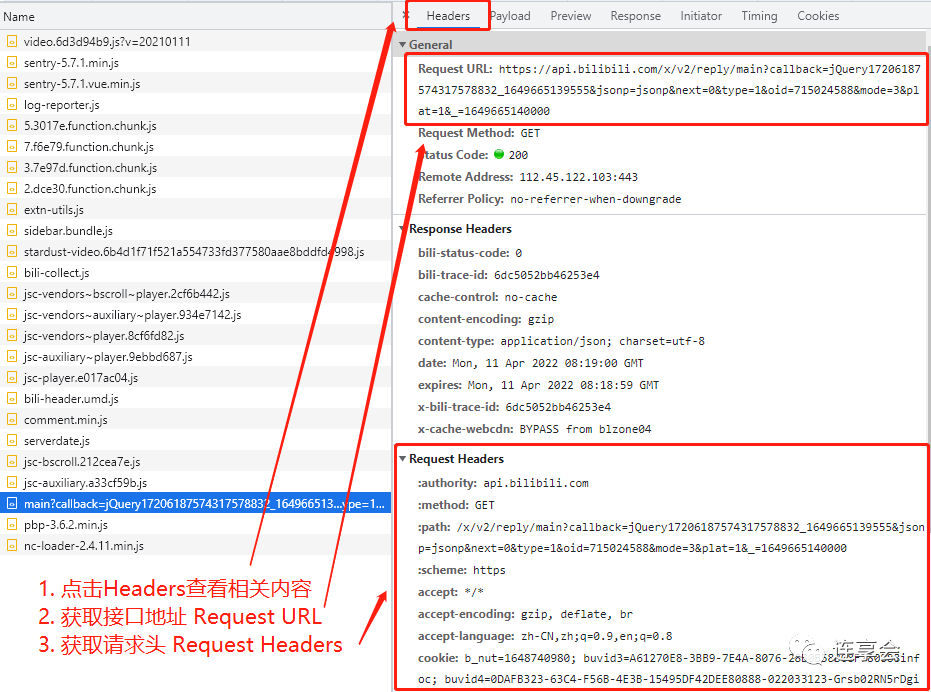The image size is (931, 692).
Task: Click the green Status Code 200 indicator
Action: [499, 154]
